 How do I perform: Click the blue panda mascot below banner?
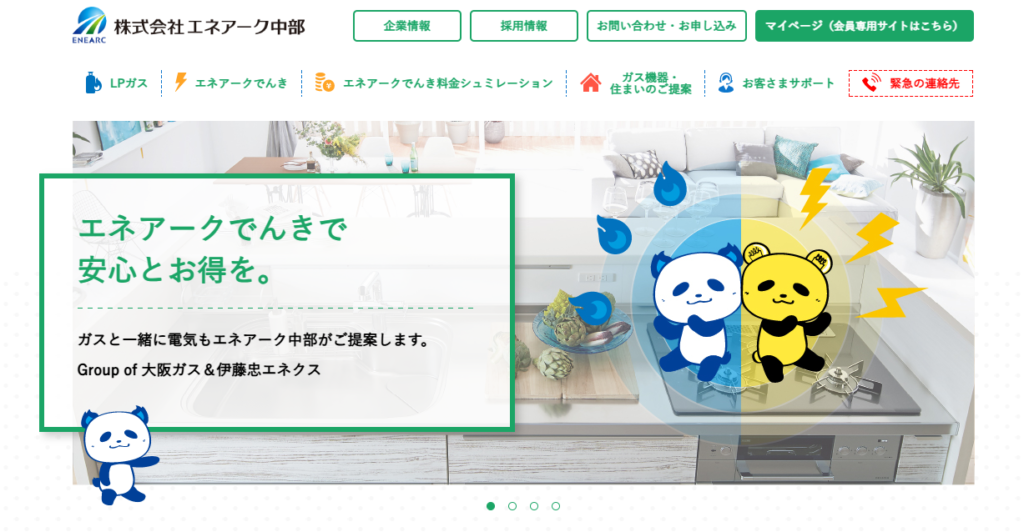click(120, 455)
